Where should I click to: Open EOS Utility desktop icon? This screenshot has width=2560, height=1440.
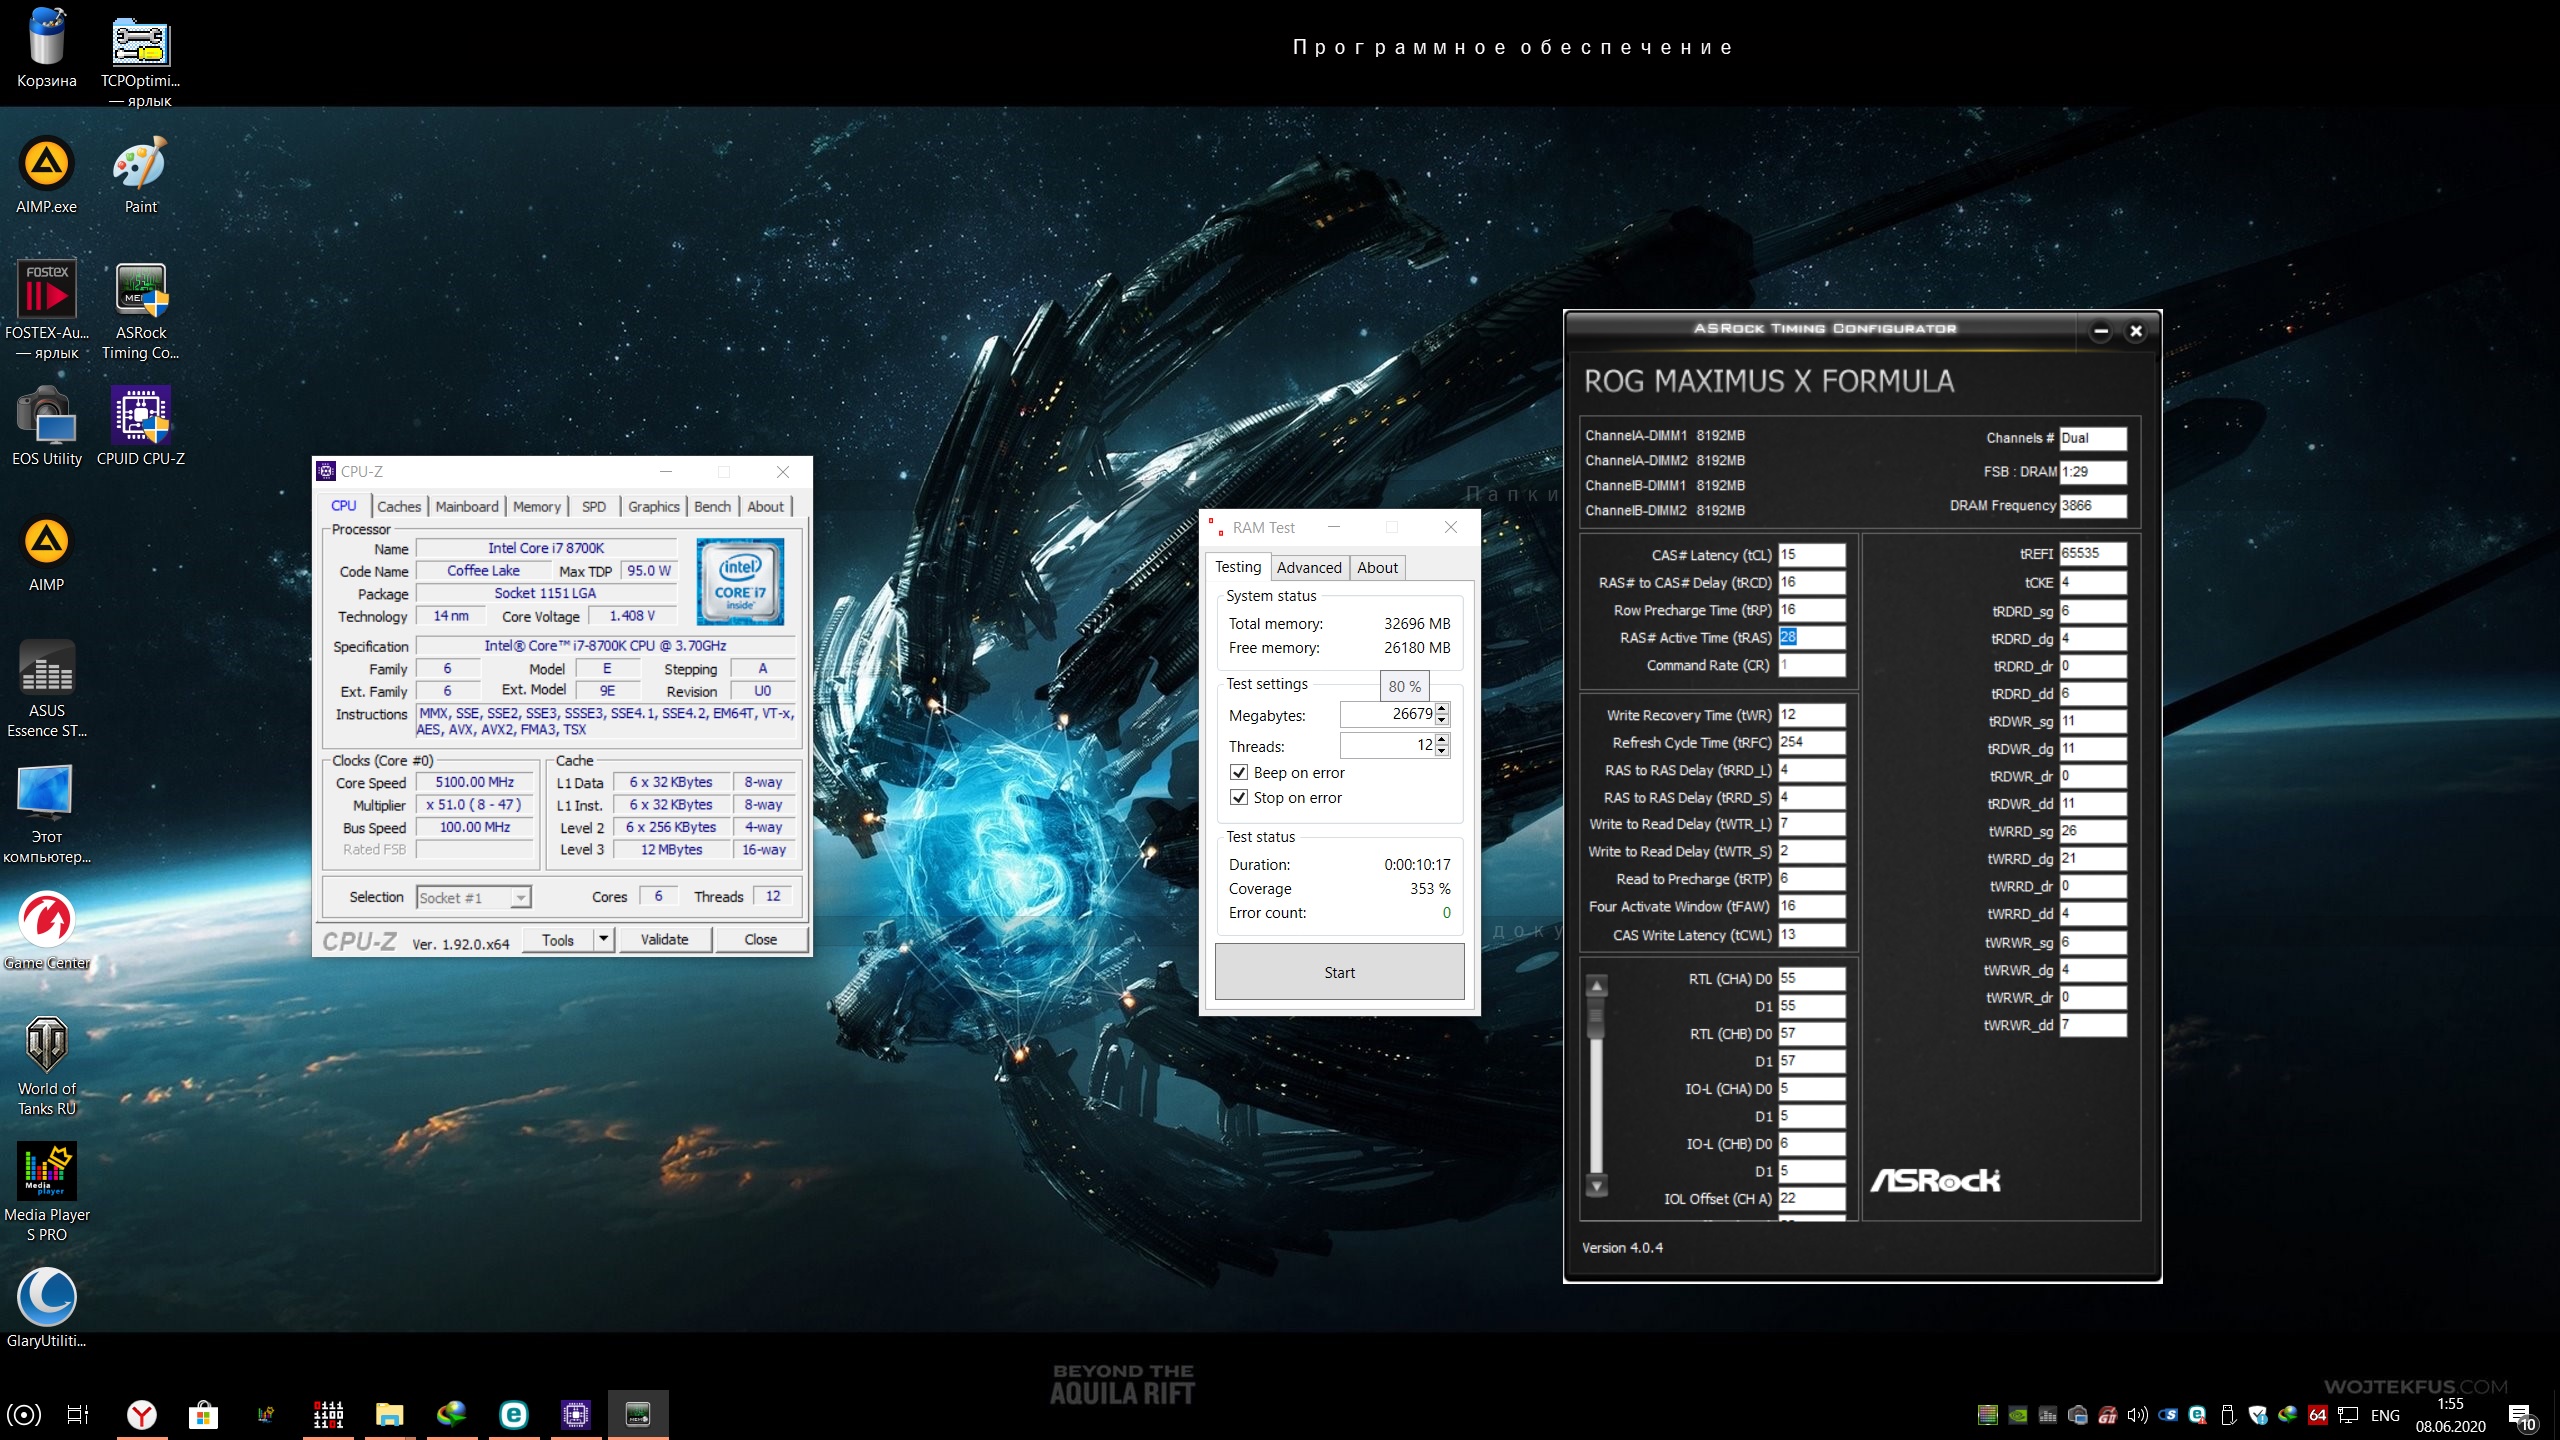coord(46,416)
